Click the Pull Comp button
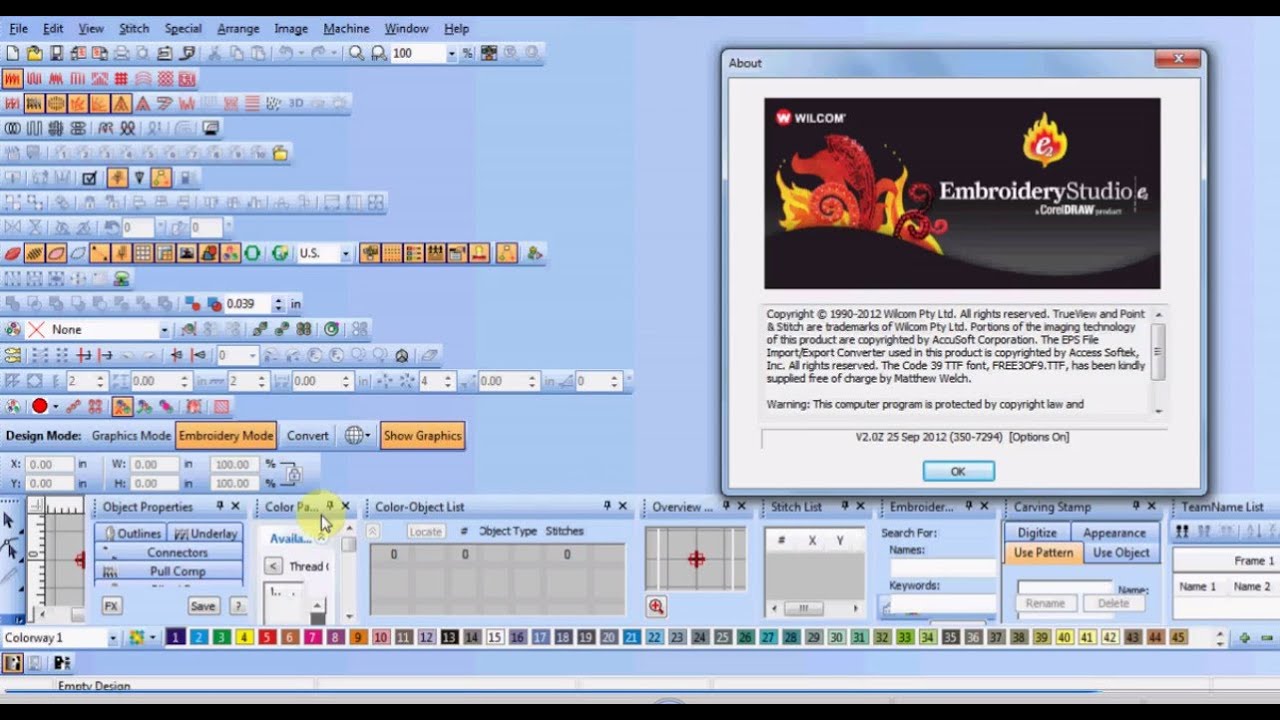 click(x=170, y=571)
